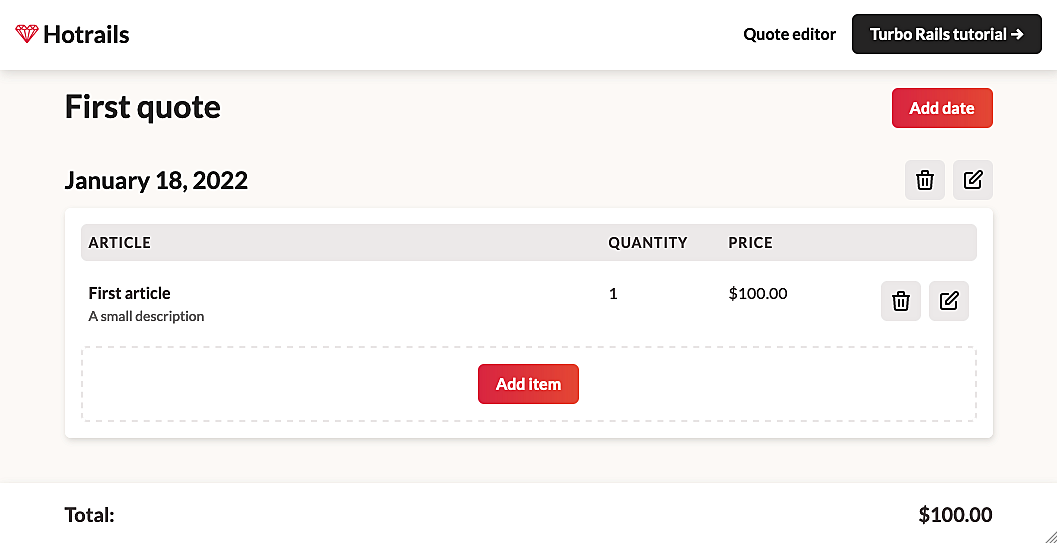Click the Hotrails brand name

point(86,34)
